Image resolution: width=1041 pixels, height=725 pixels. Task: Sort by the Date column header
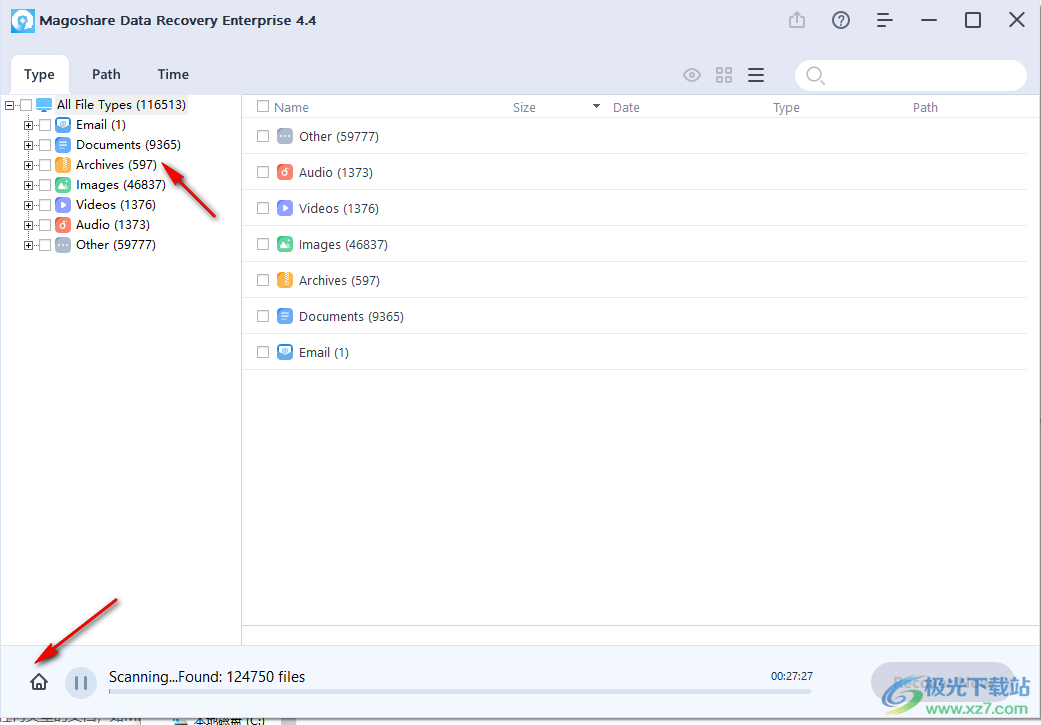[626, 108]
